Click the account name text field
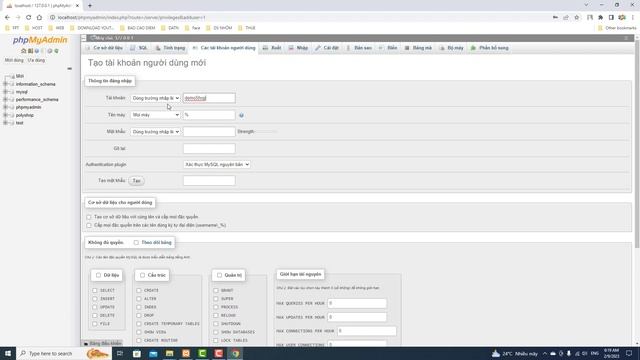The image size is (640, 360). pos(209,98)
